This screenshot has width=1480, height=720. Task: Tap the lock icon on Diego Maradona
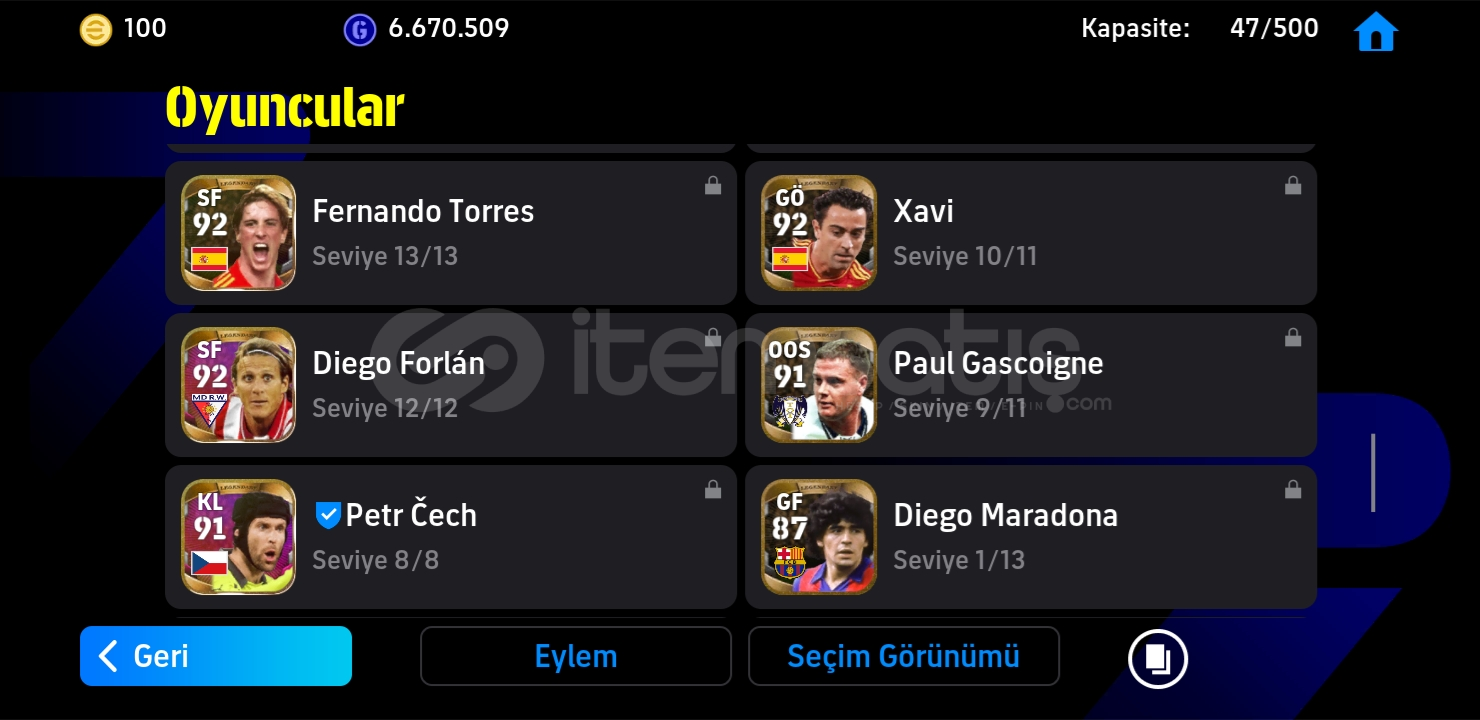[1293, 489]
